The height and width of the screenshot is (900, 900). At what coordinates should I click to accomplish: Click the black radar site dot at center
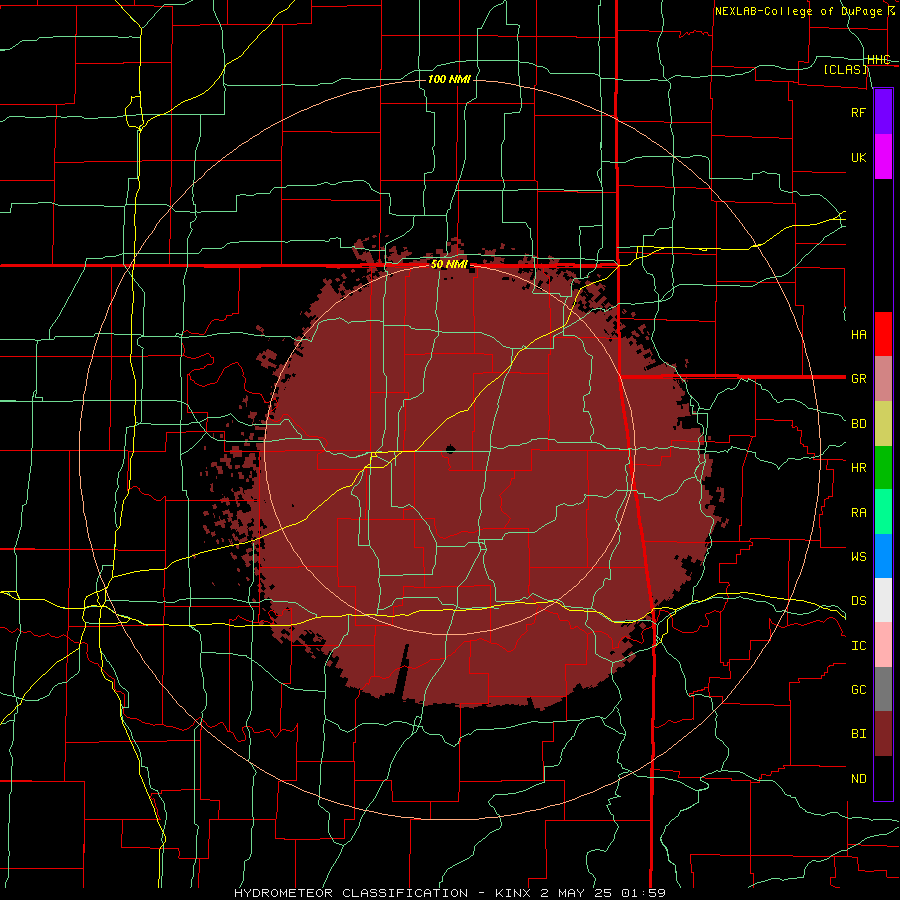tap(450, 449)
